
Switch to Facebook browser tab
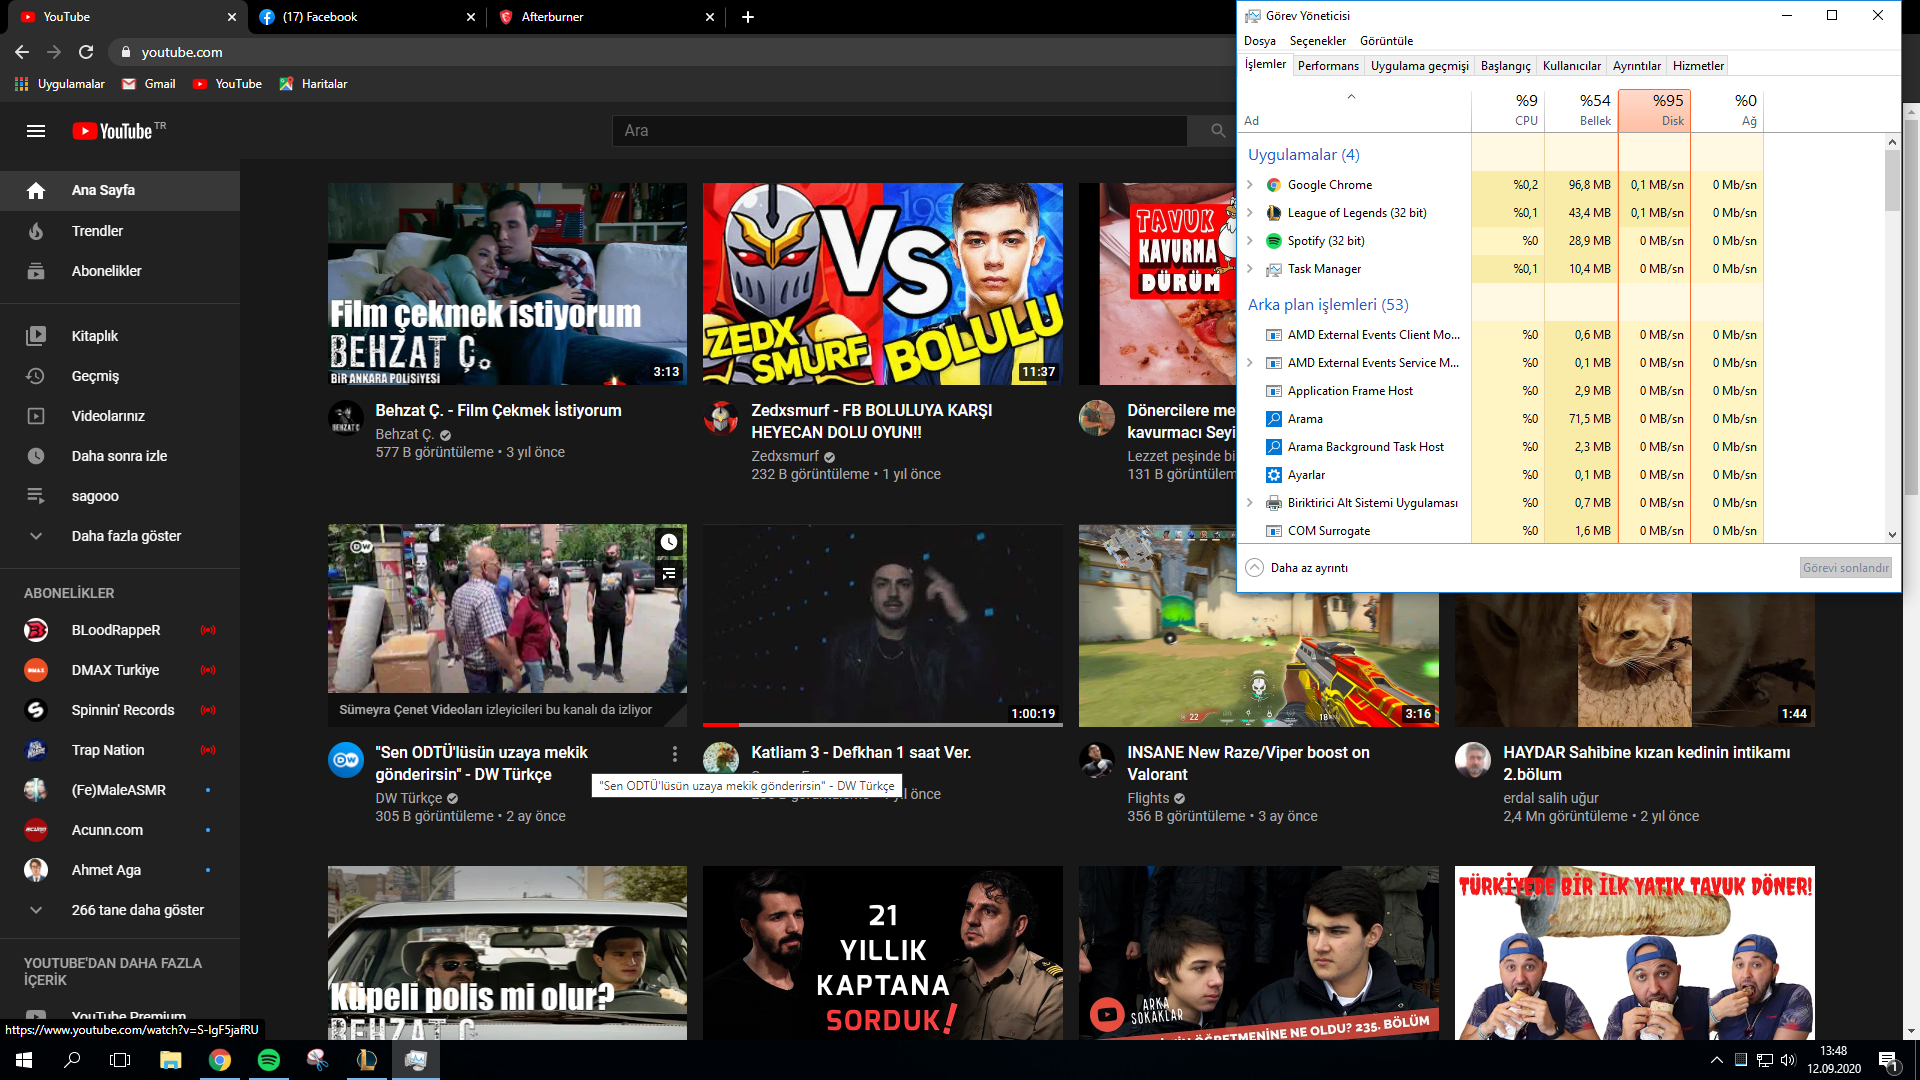[x=367, y=17]
